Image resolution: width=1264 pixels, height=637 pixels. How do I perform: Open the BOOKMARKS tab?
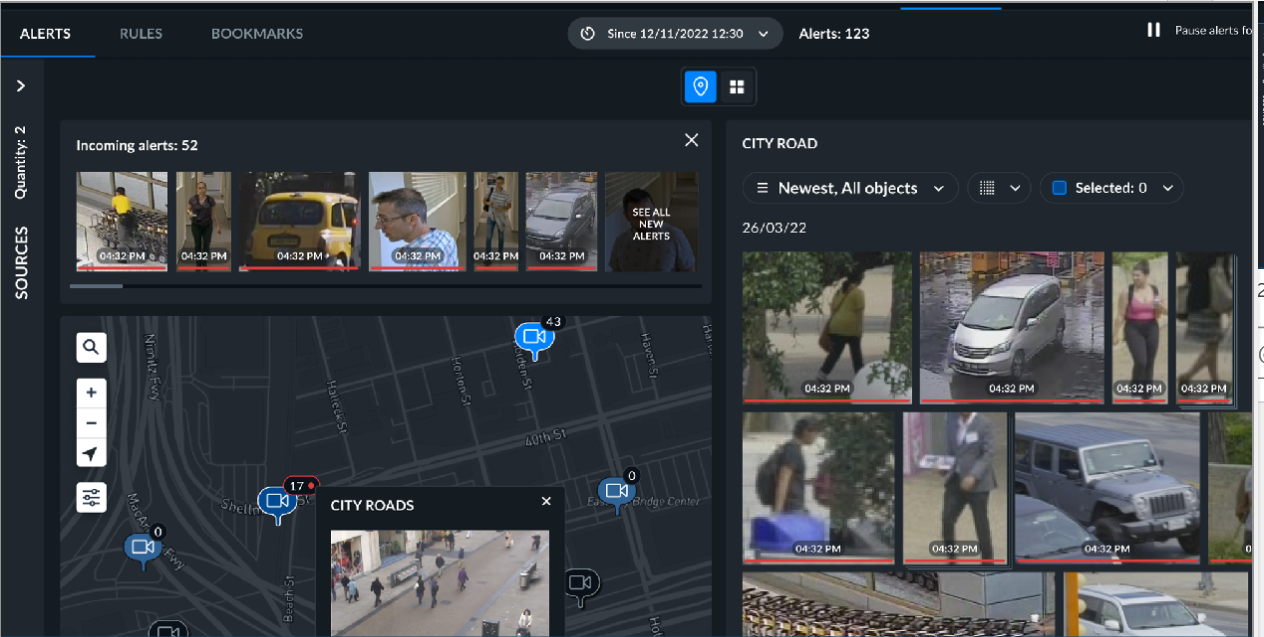click(x=257, y=33)
